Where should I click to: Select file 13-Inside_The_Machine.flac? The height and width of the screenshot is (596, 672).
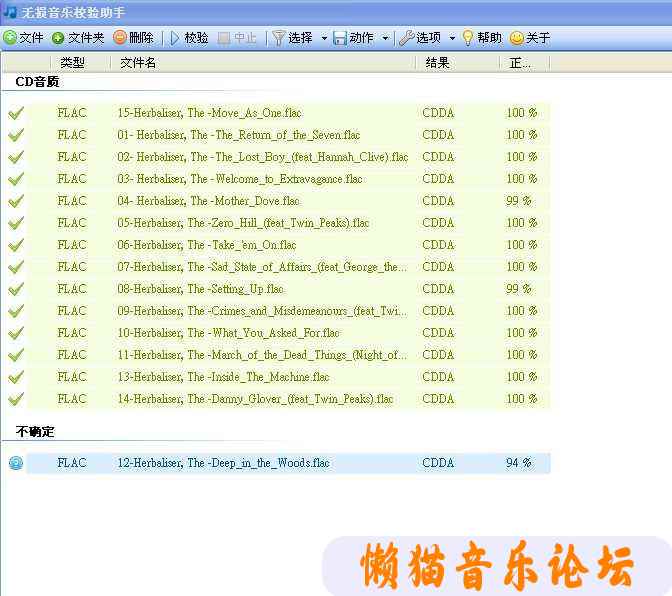tap(223, 377)
